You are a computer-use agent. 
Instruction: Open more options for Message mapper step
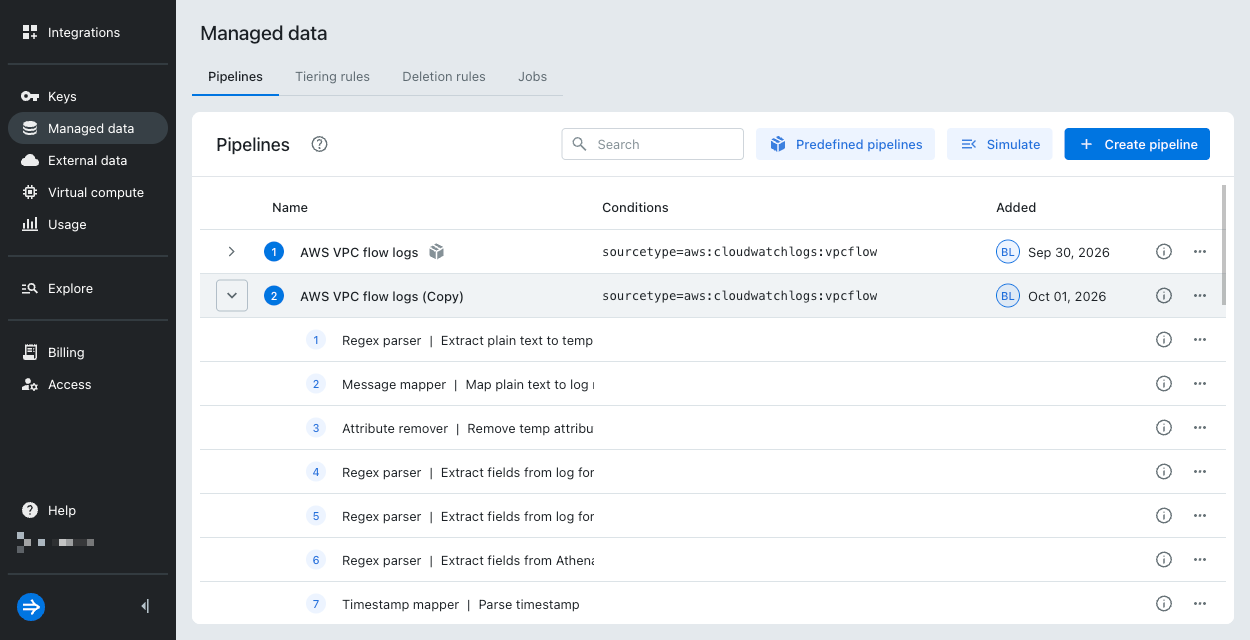(x=1200, y=384)
